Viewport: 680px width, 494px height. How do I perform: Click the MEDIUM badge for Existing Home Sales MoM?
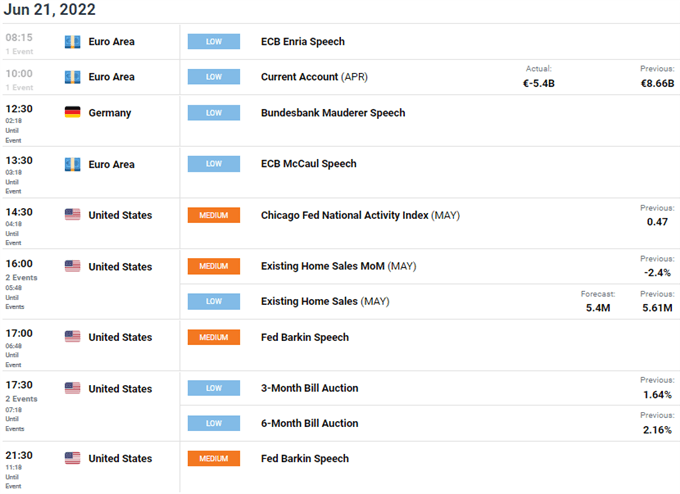(x=214, y=266)
